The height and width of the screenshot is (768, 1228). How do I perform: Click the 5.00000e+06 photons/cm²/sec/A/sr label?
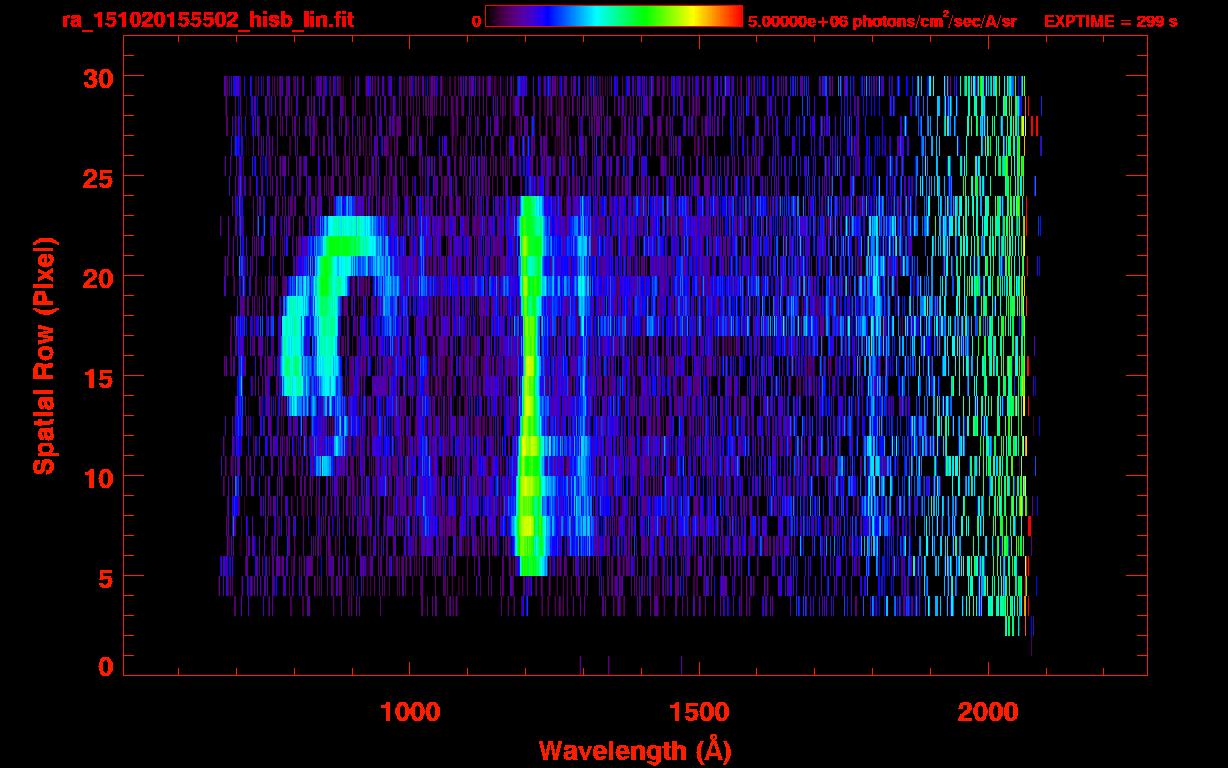click(x=882, y=20)
